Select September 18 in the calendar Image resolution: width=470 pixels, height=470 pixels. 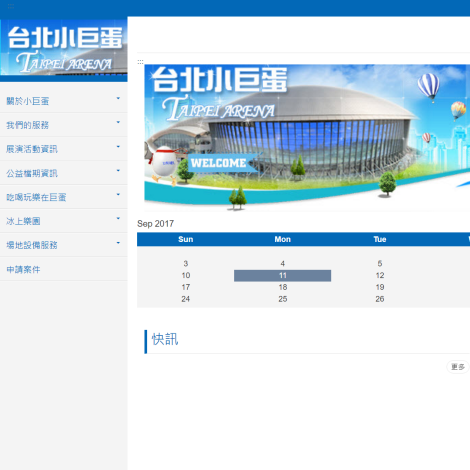[283, 287]
